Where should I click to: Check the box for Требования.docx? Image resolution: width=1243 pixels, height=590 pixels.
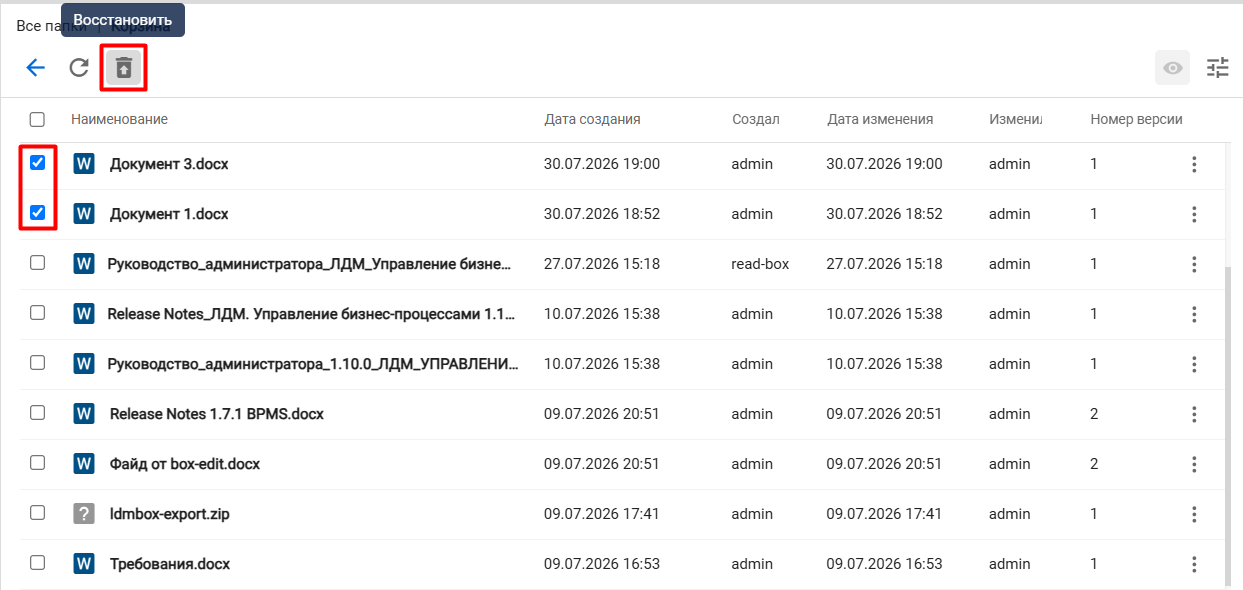click(37, 563)
